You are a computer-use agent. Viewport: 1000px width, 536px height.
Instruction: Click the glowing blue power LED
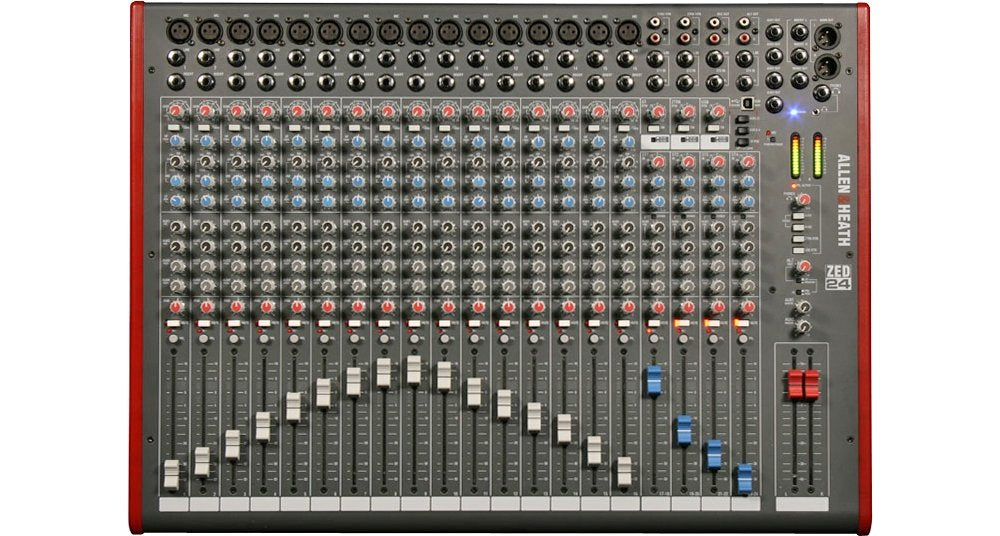(794, 112)
